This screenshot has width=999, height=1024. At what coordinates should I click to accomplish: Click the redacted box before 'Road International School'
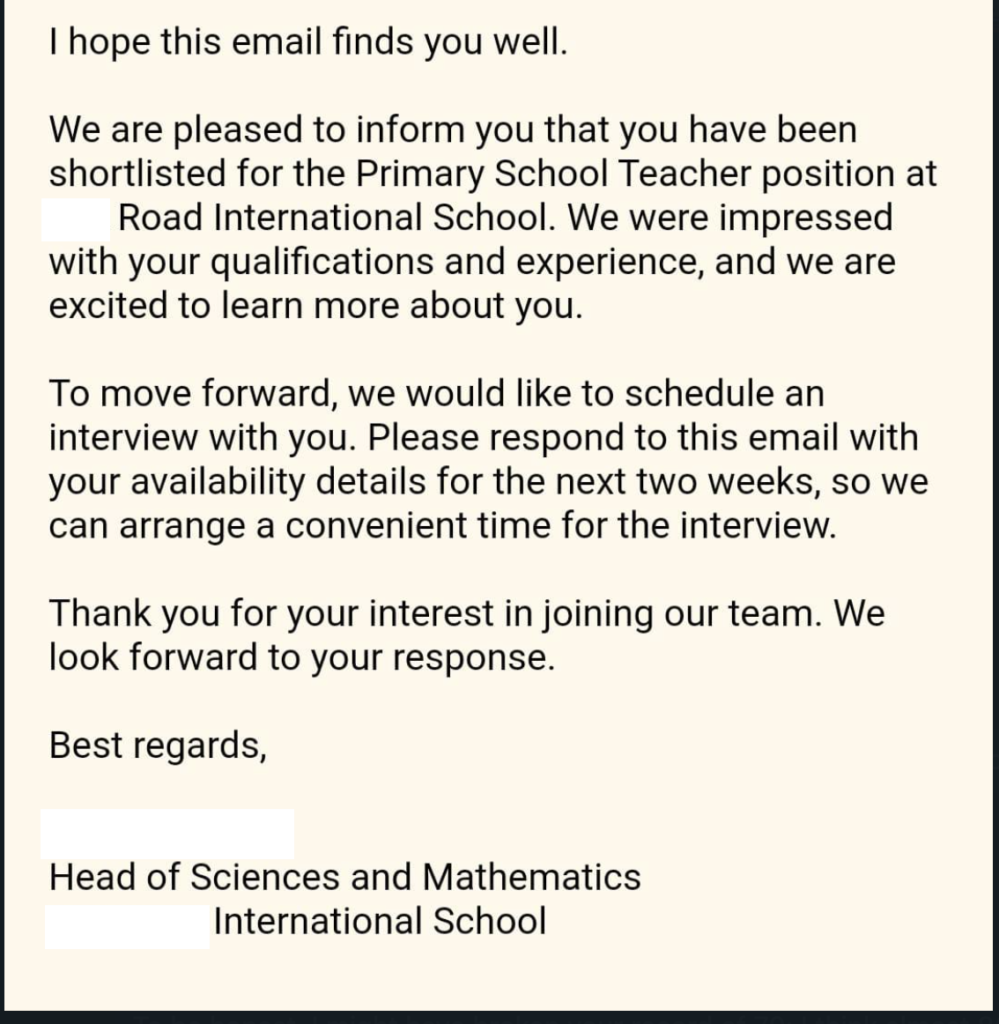[76, 219]
